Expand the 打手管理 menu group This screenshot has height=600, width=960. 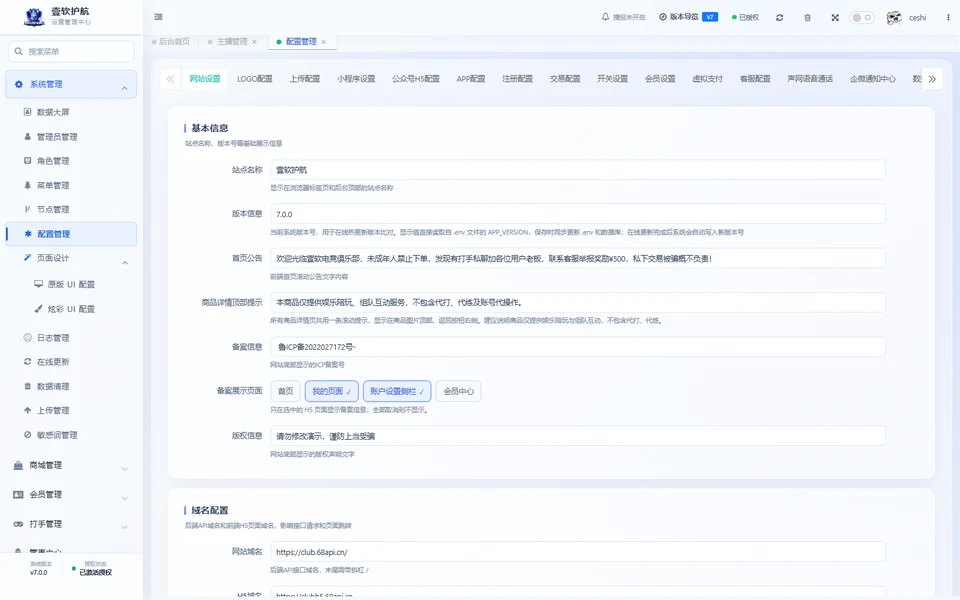click(x=71, y=524)
